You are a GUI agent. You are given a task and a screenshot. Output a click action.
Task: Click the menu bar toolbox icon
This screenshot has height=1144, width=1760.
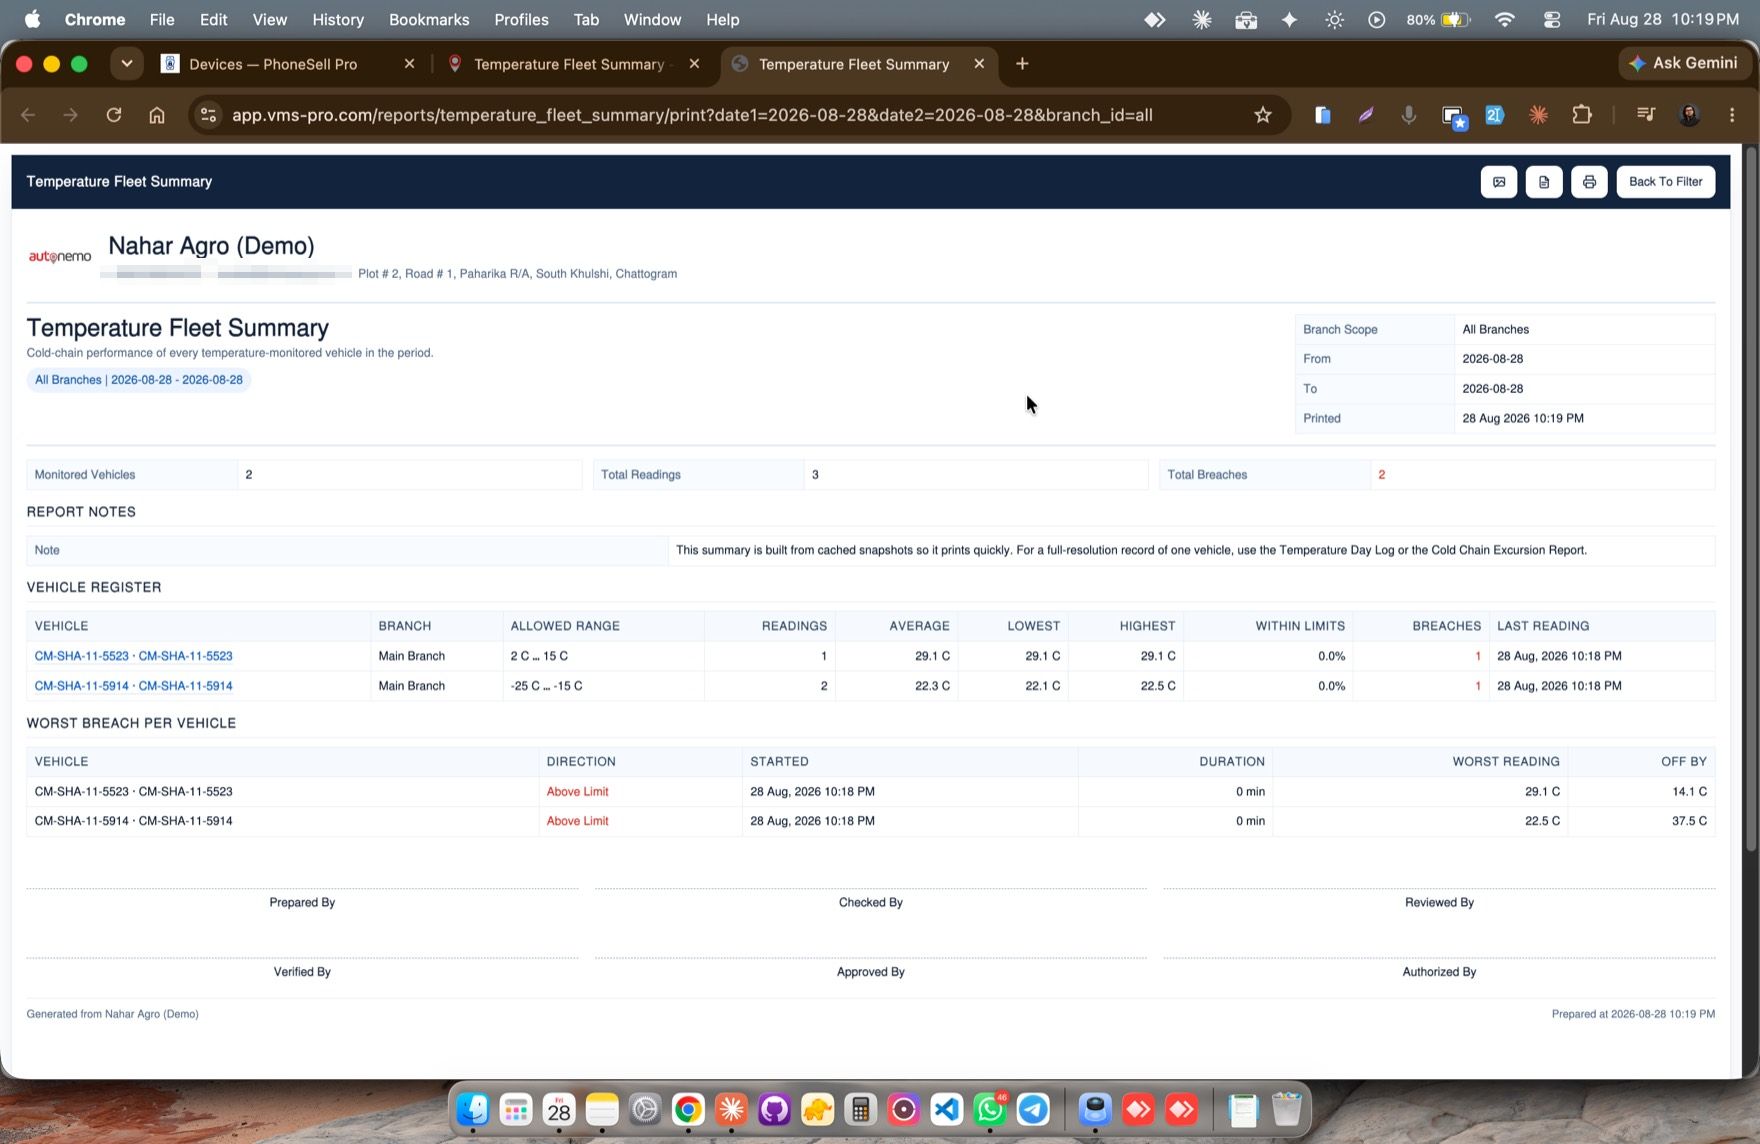coord(1246,19)
